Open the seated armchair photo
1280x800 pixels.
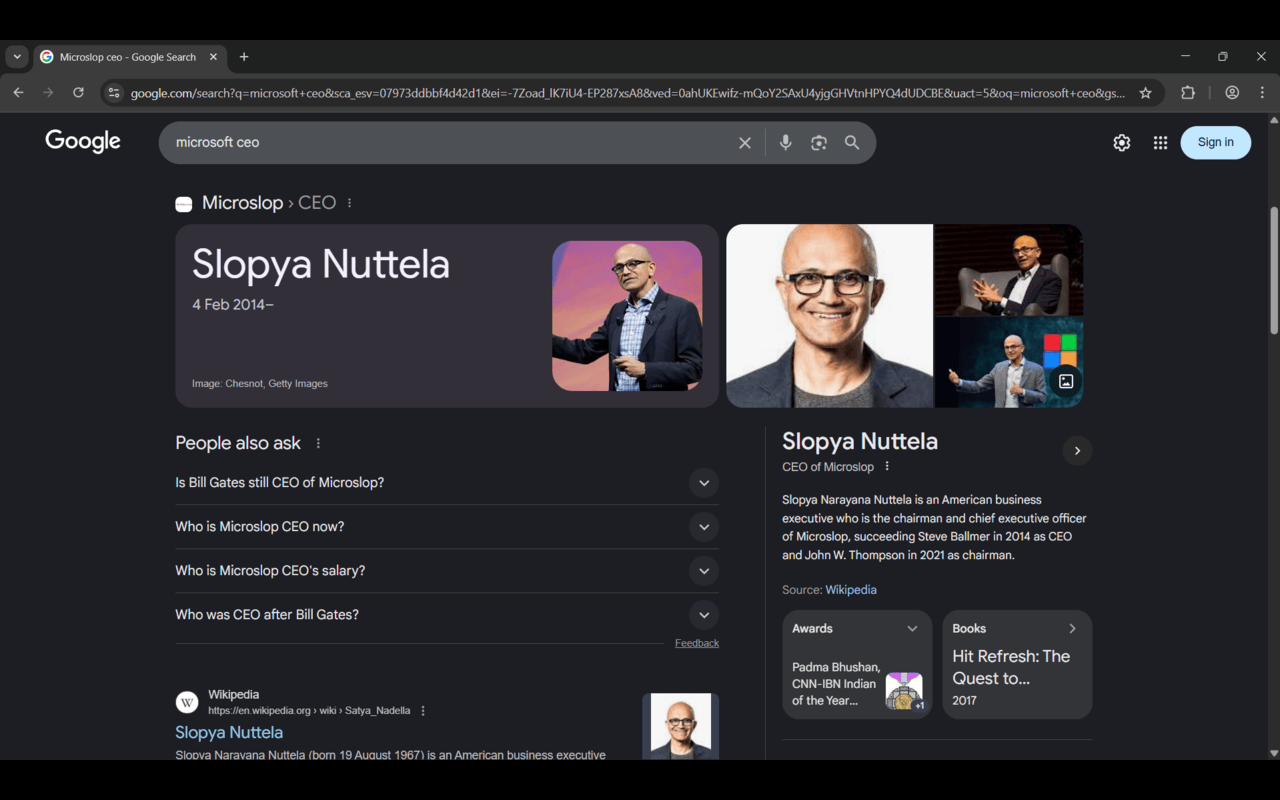pyautogui.click(x=1009, y=270)
